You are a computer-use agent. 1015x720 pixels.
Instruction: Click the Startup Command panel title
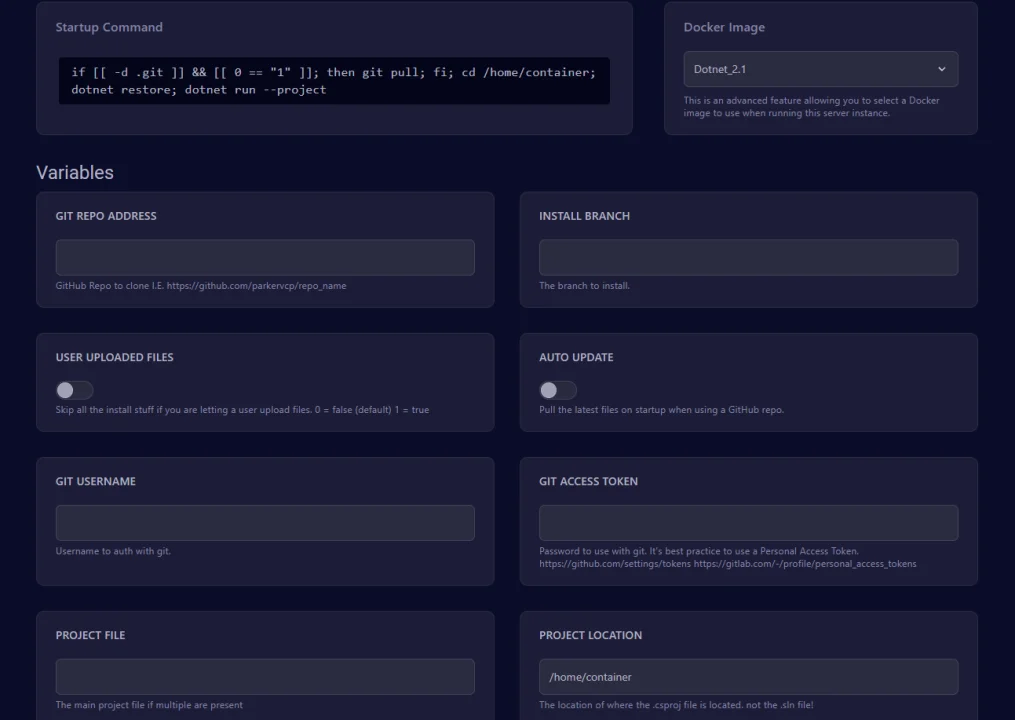109,27
